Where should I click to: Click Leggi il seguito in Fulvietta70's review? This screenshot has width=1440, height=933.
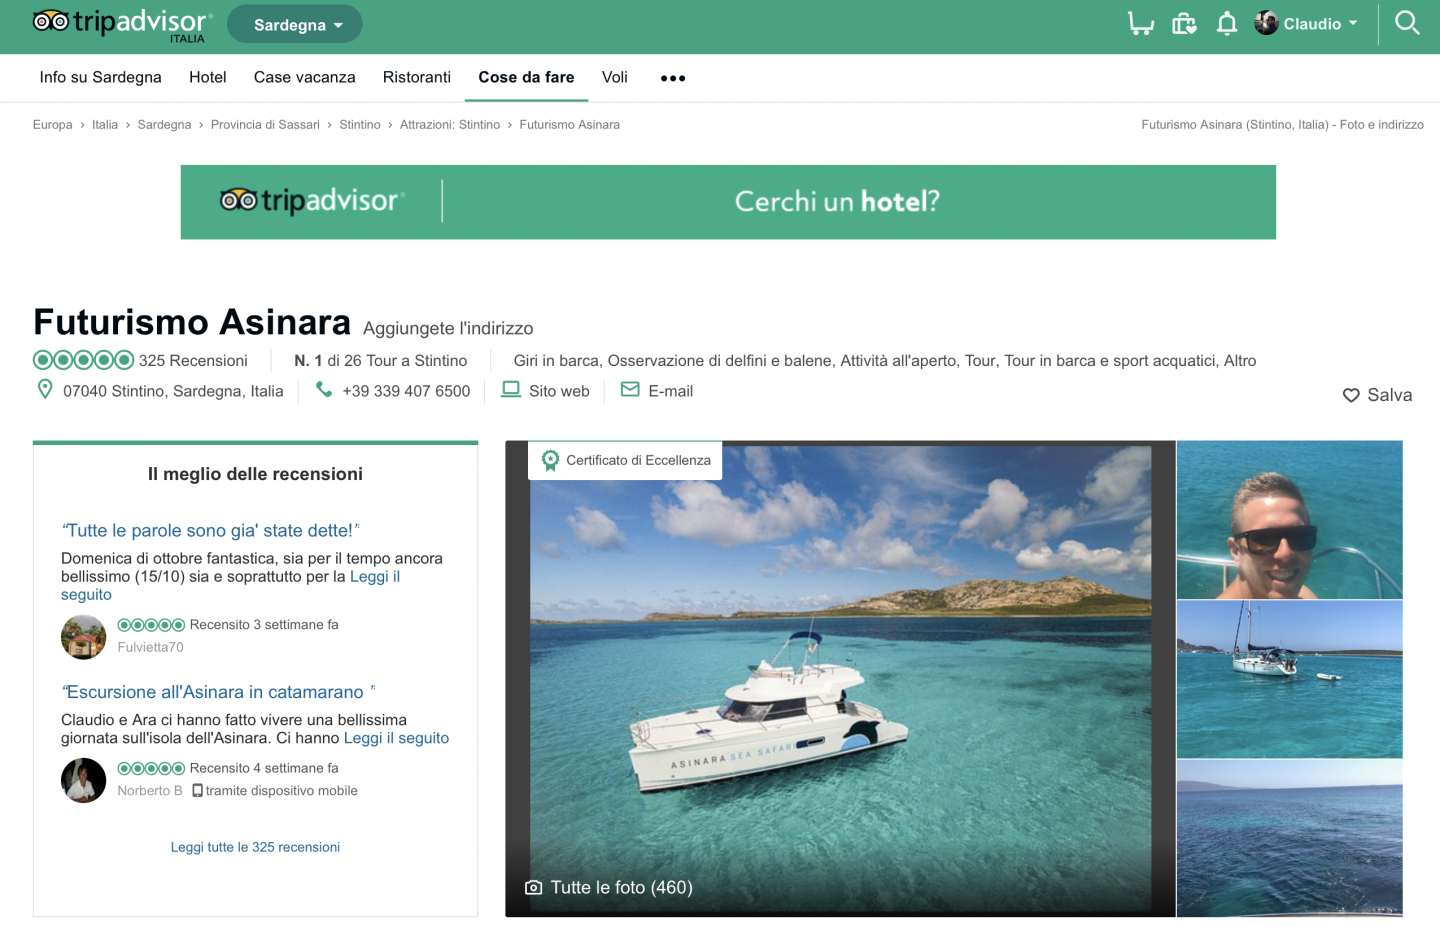pyautogui.click(x=230, y=585)
